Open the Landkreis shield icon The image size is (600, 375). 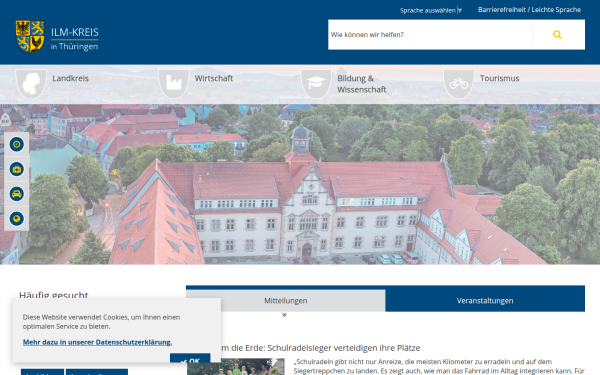coord(31,83)
